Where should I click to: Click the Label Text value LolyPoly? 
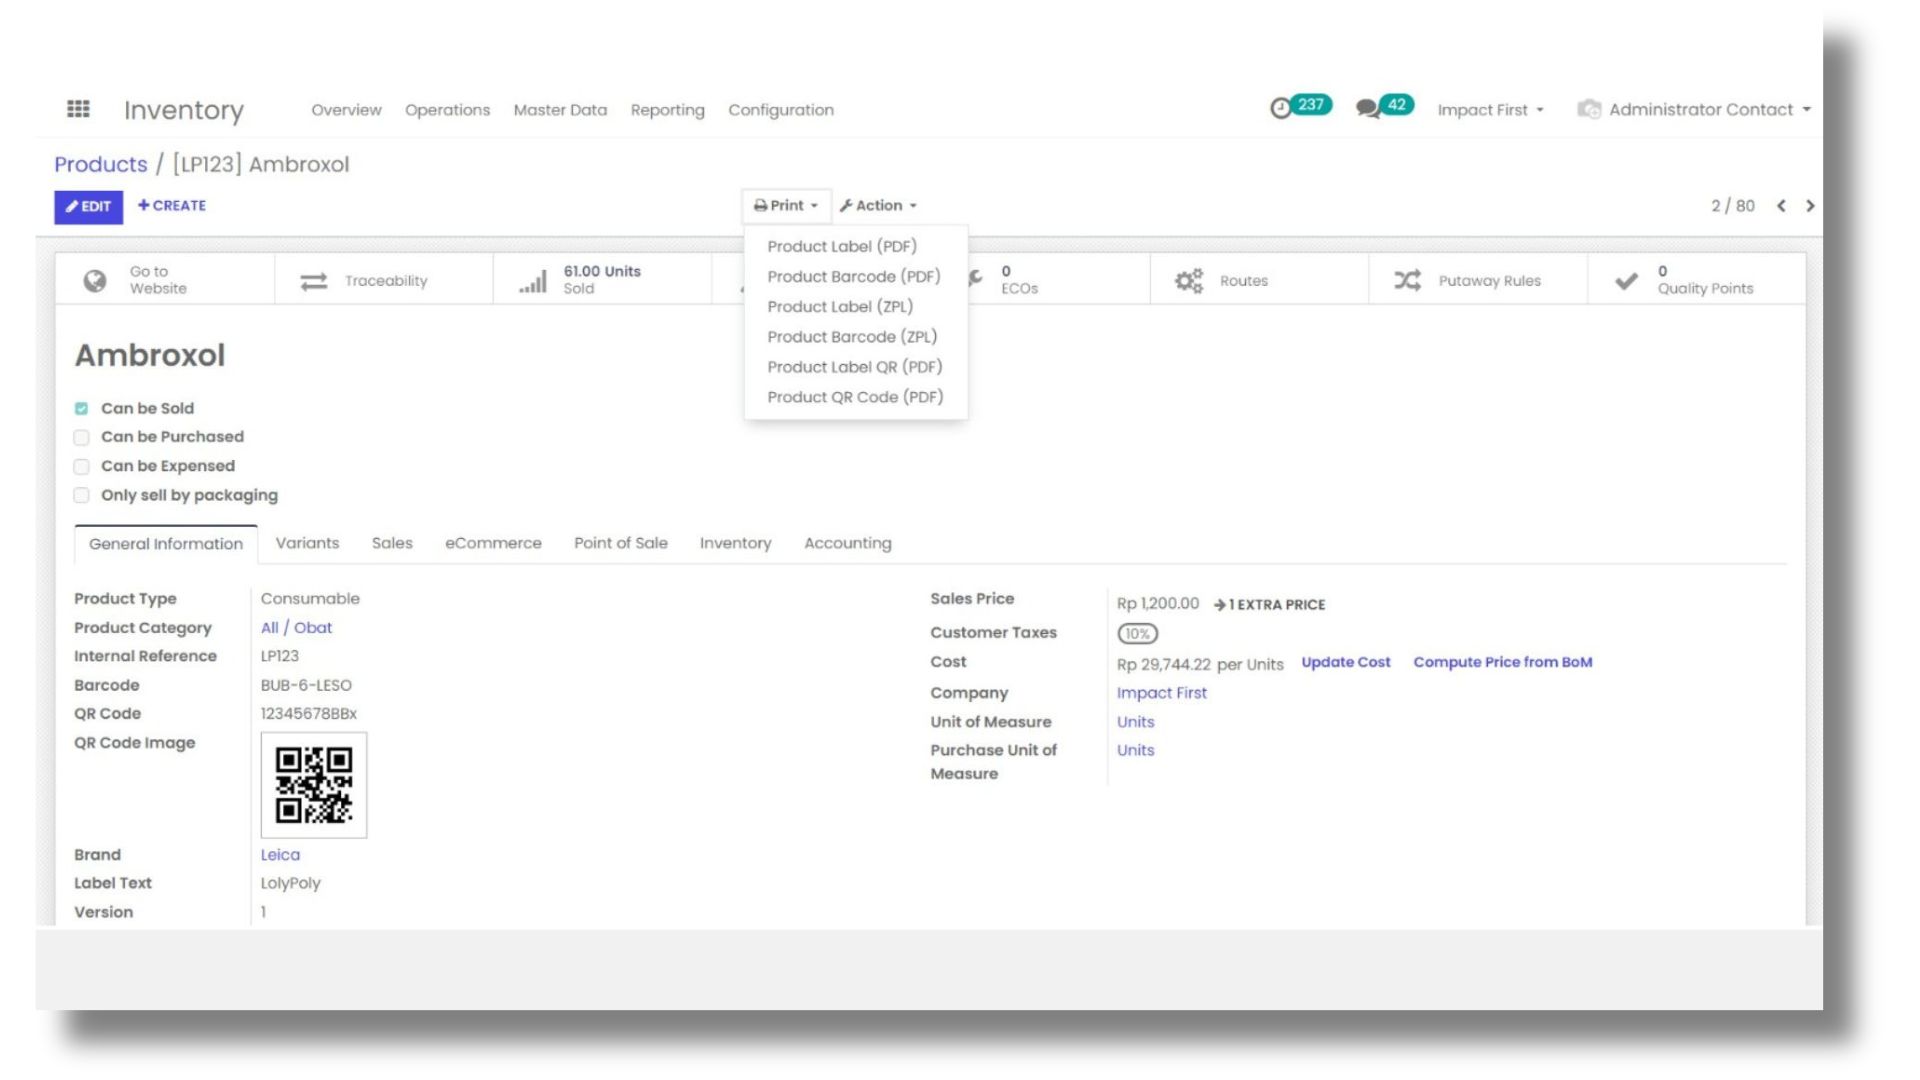pyautogui.click(x=291, y=883)
